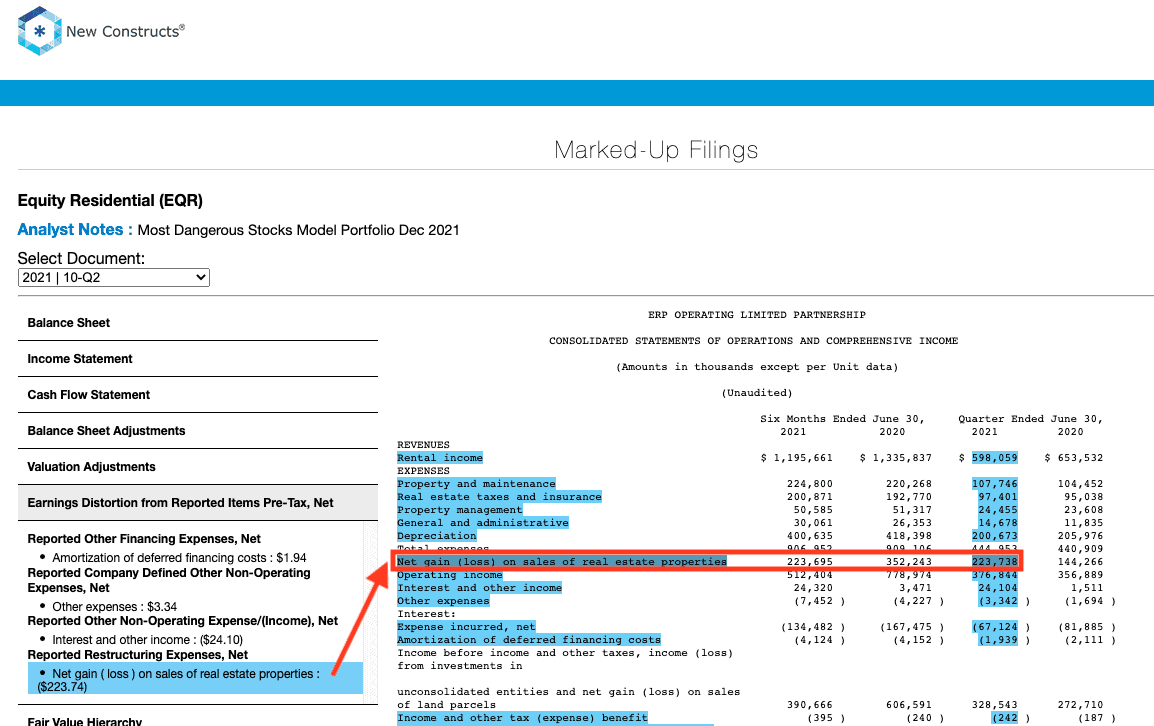
Task: Click highlighted value 223,738 in Net gain row
Action: (x=994, y=562)
